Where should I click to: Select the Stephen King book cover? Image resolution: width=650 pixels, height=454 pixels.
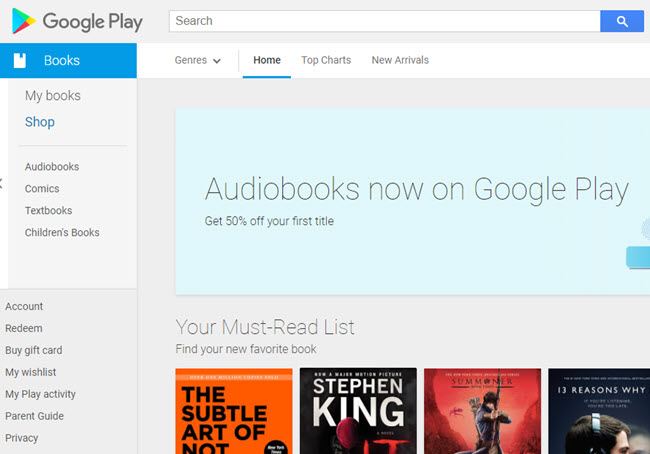358,410
